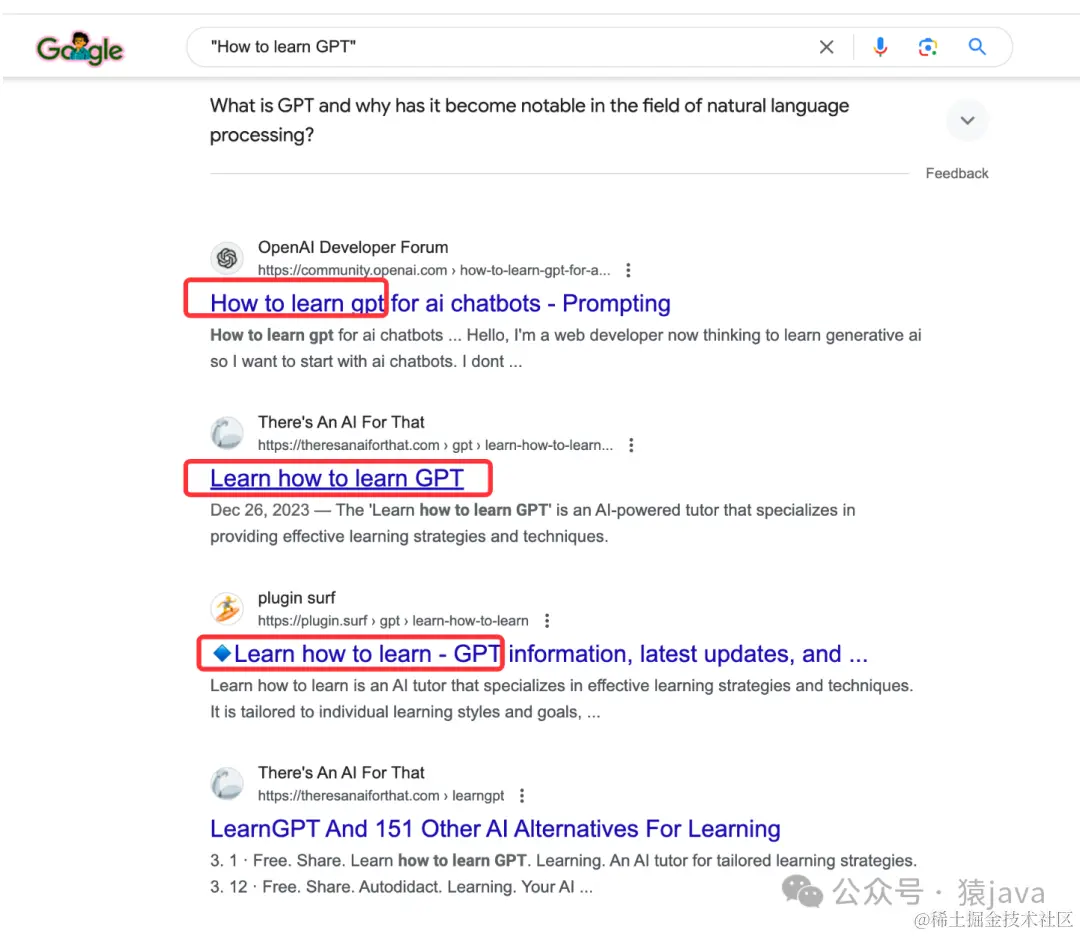Viewport: 1080px width, 936px height.
Task: Click the 'plugin surf' site name
Action: pos(296,598)
